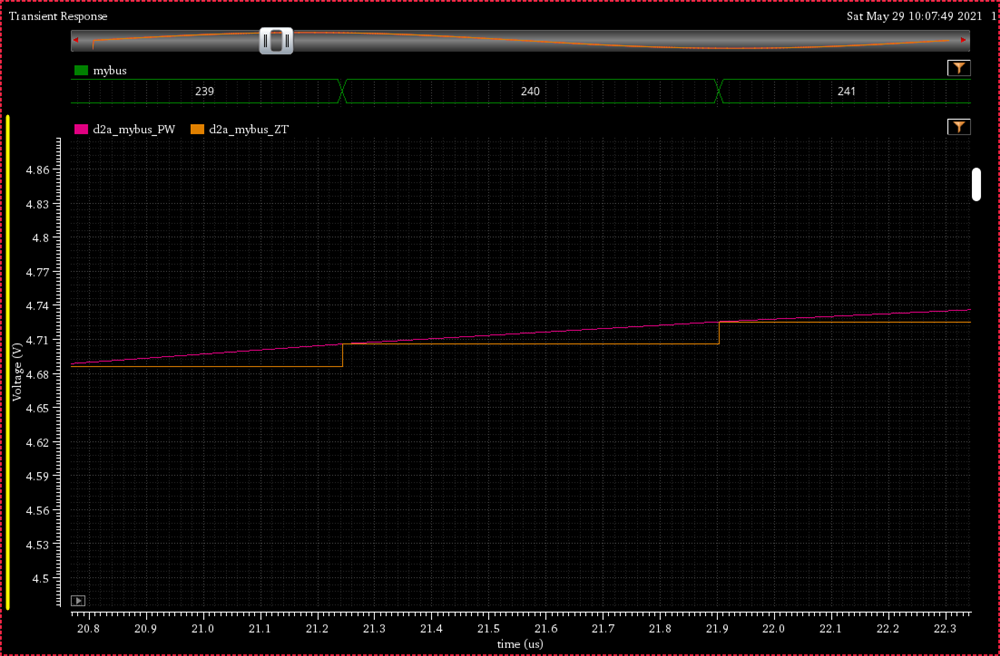Click bus value 239 segment
The height and width of the screenshot is (656, 1000).
(204, 91)
